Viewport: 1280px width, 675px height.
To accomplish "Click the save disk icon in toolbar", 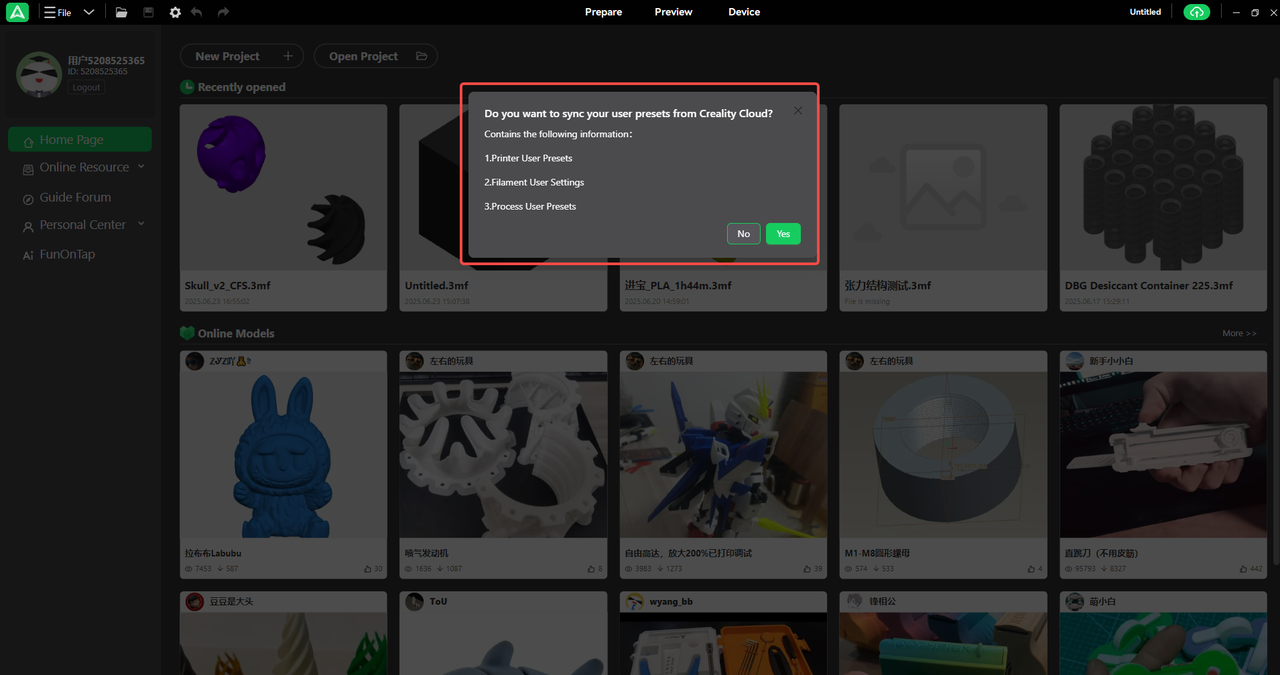I will point(148,12).
